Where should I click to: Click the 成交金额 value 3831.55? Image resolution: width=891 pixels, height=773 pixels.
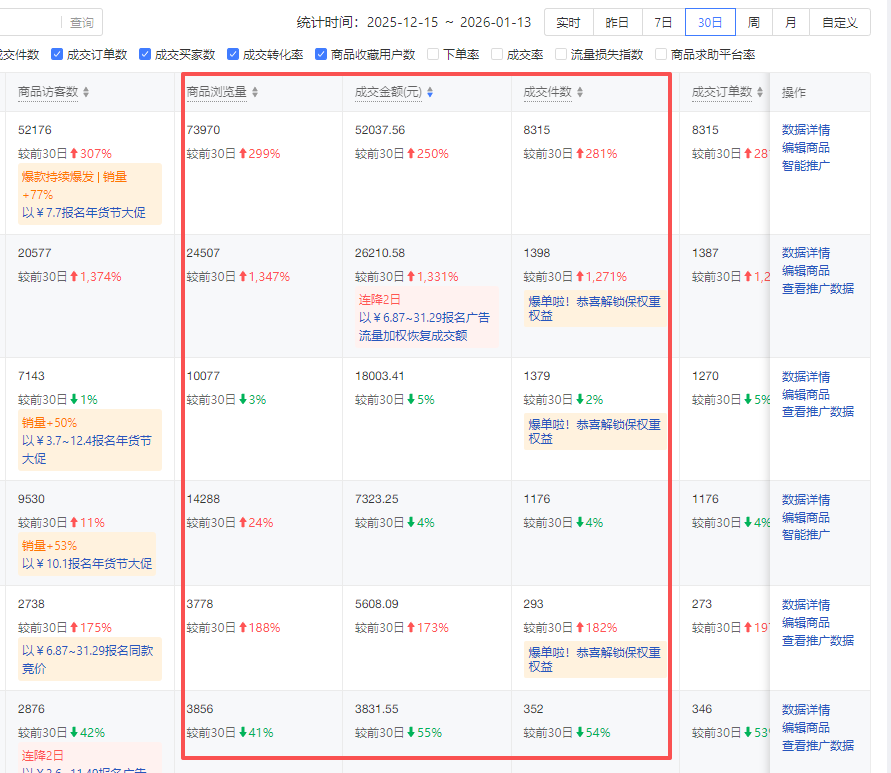point(377,709)
